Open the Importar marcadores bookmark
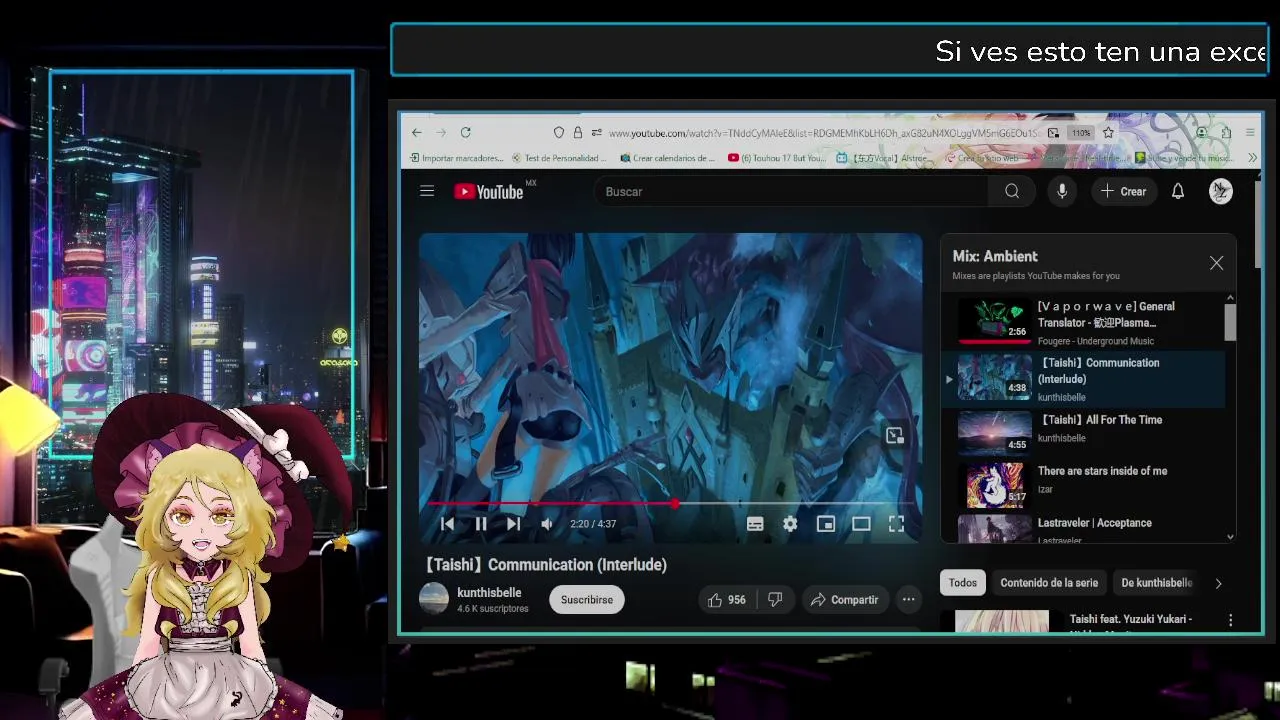The height and width of the screenshot is (720, 1280). pos(457,158)
